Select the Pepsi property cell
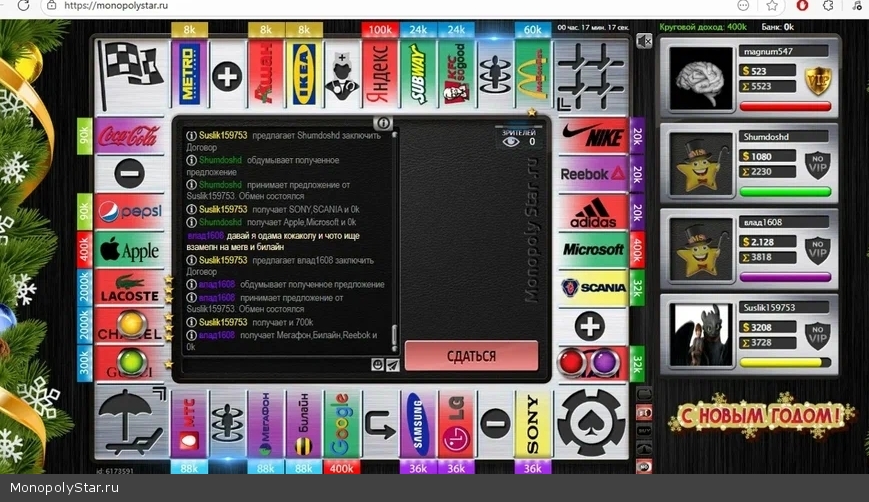This screenshot has height=502, width=869. coord(130,212)
